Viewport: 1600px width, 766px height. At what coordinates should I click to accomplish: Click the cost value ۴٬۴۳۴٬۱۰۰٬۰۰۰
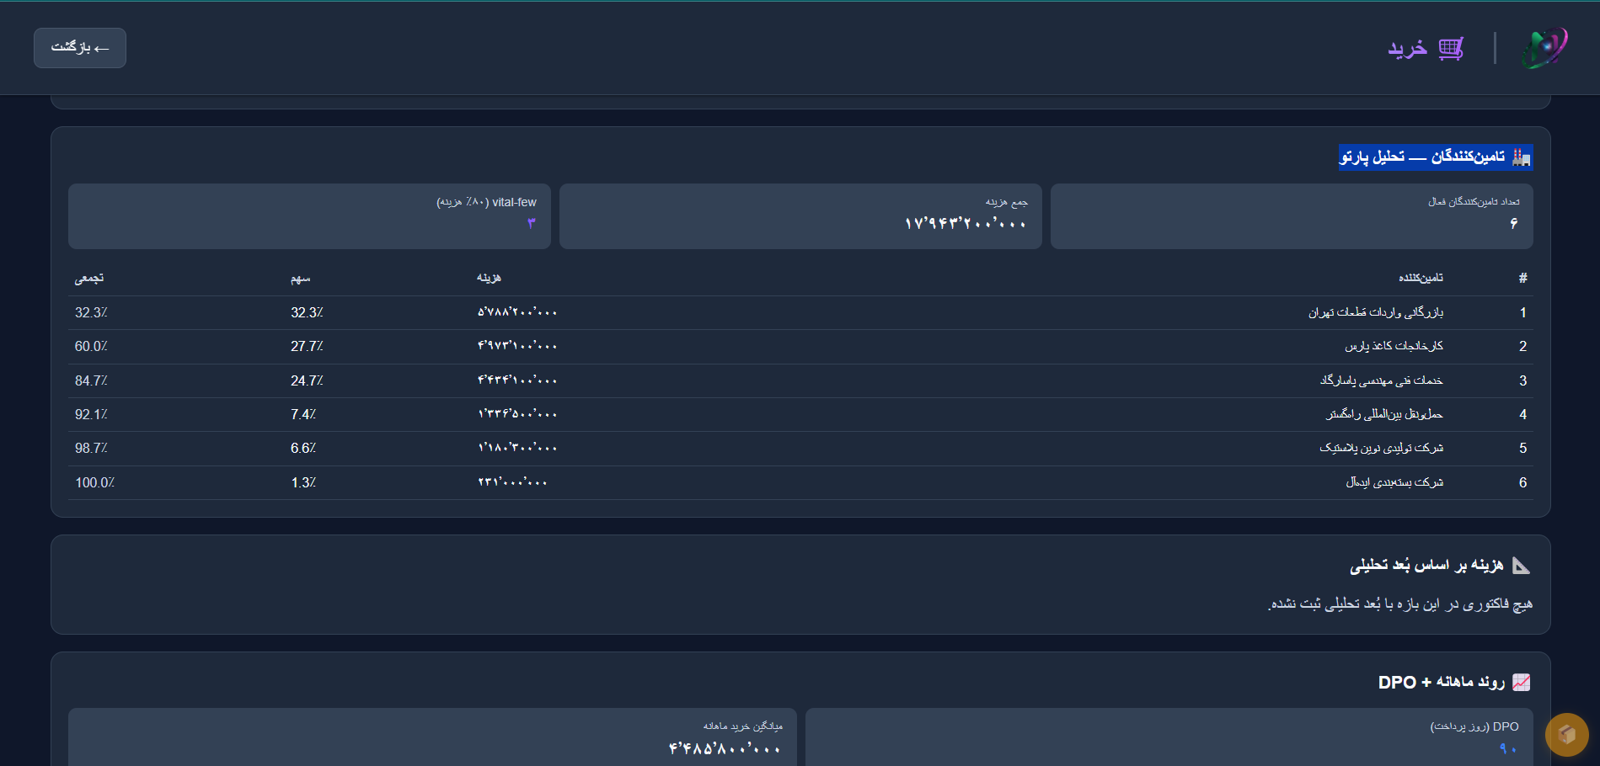pos(517,380)
